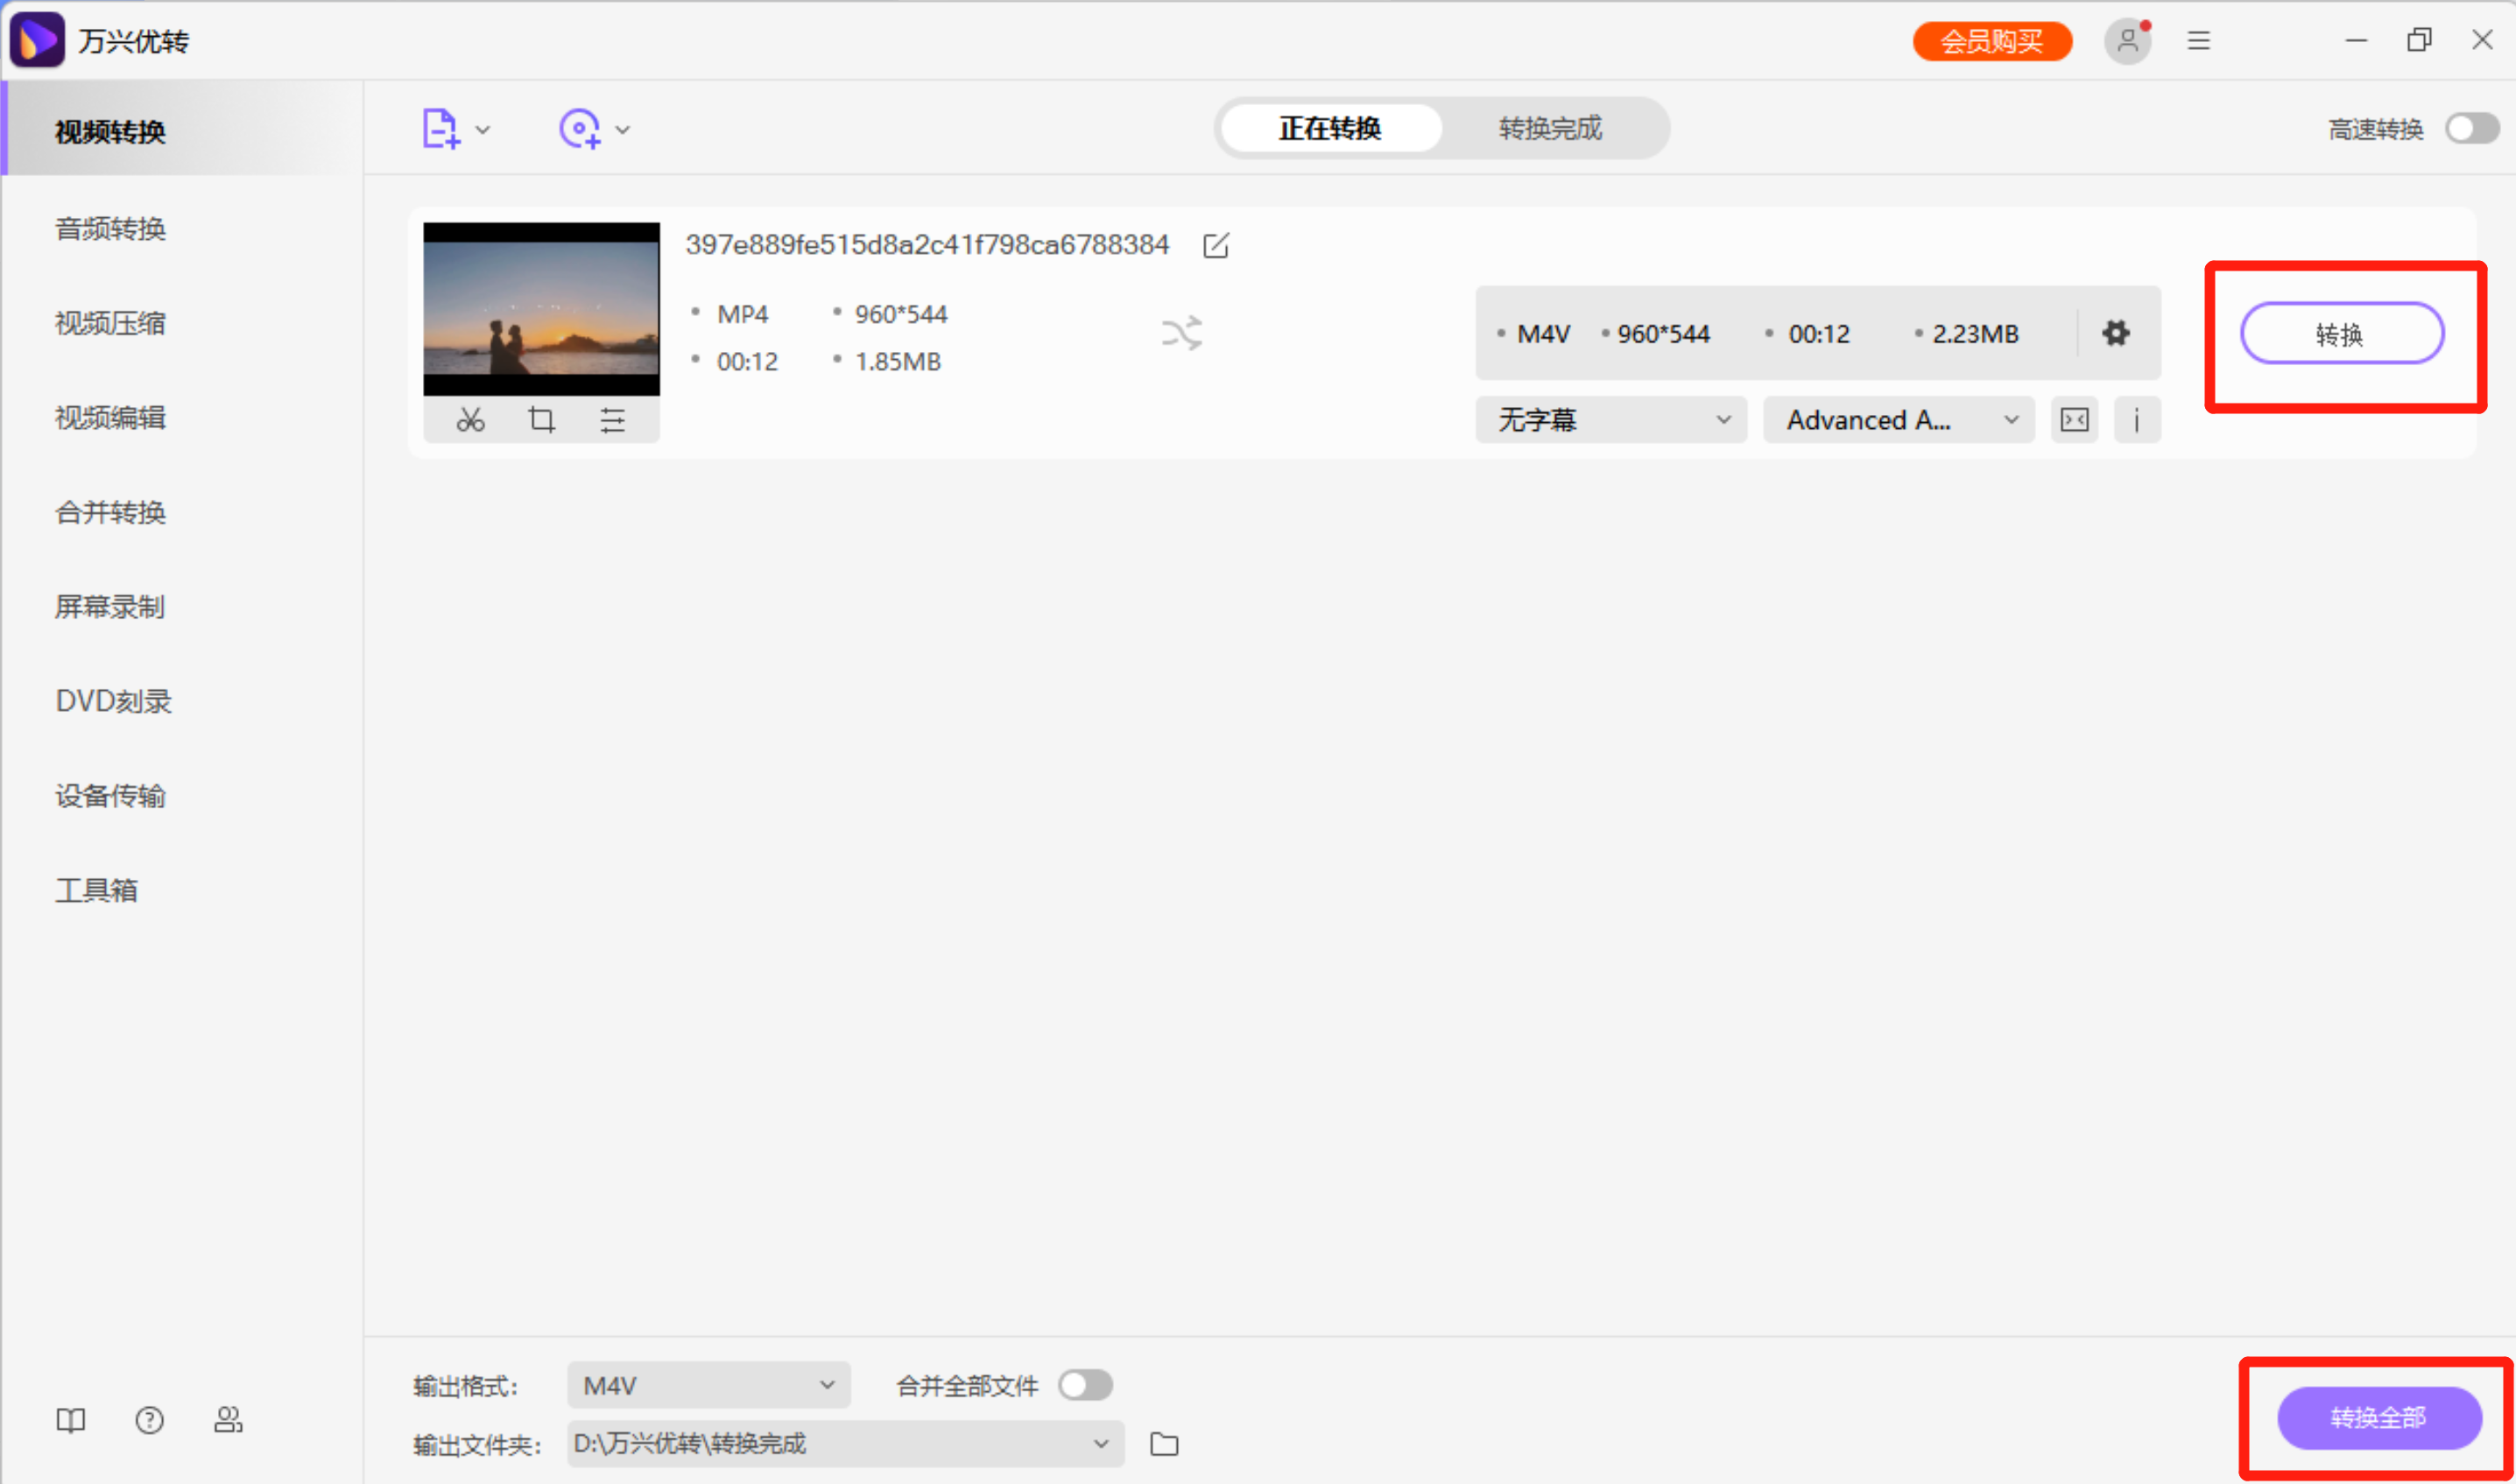Click the rename pencil icon beside filename
The width and height of the screenshot is (2516, 1484).
1215,246
